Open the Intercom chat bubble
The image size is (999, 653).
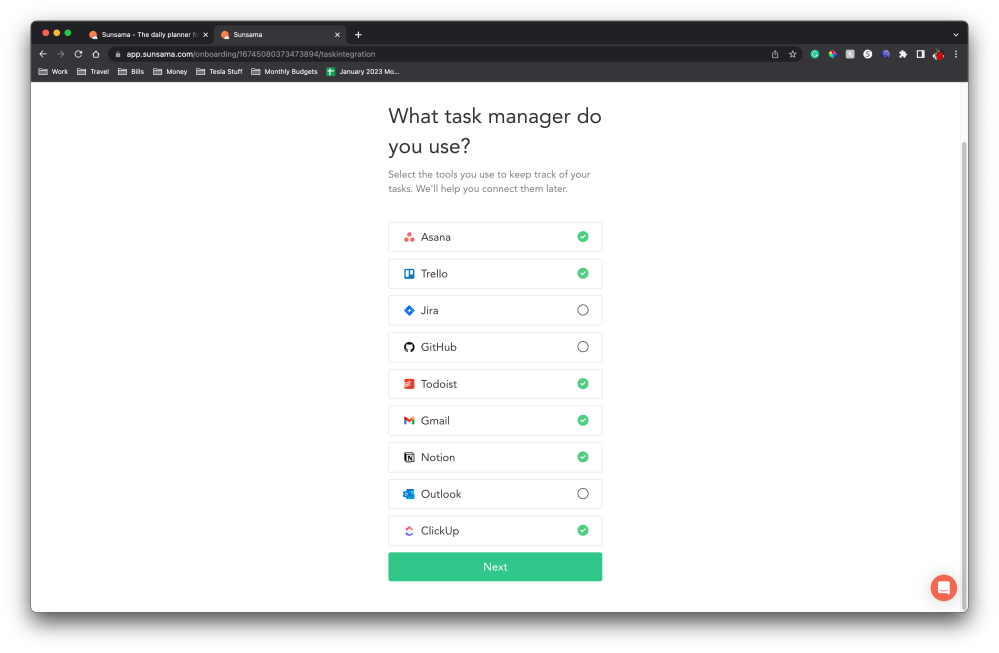click(x=943, y=588)
